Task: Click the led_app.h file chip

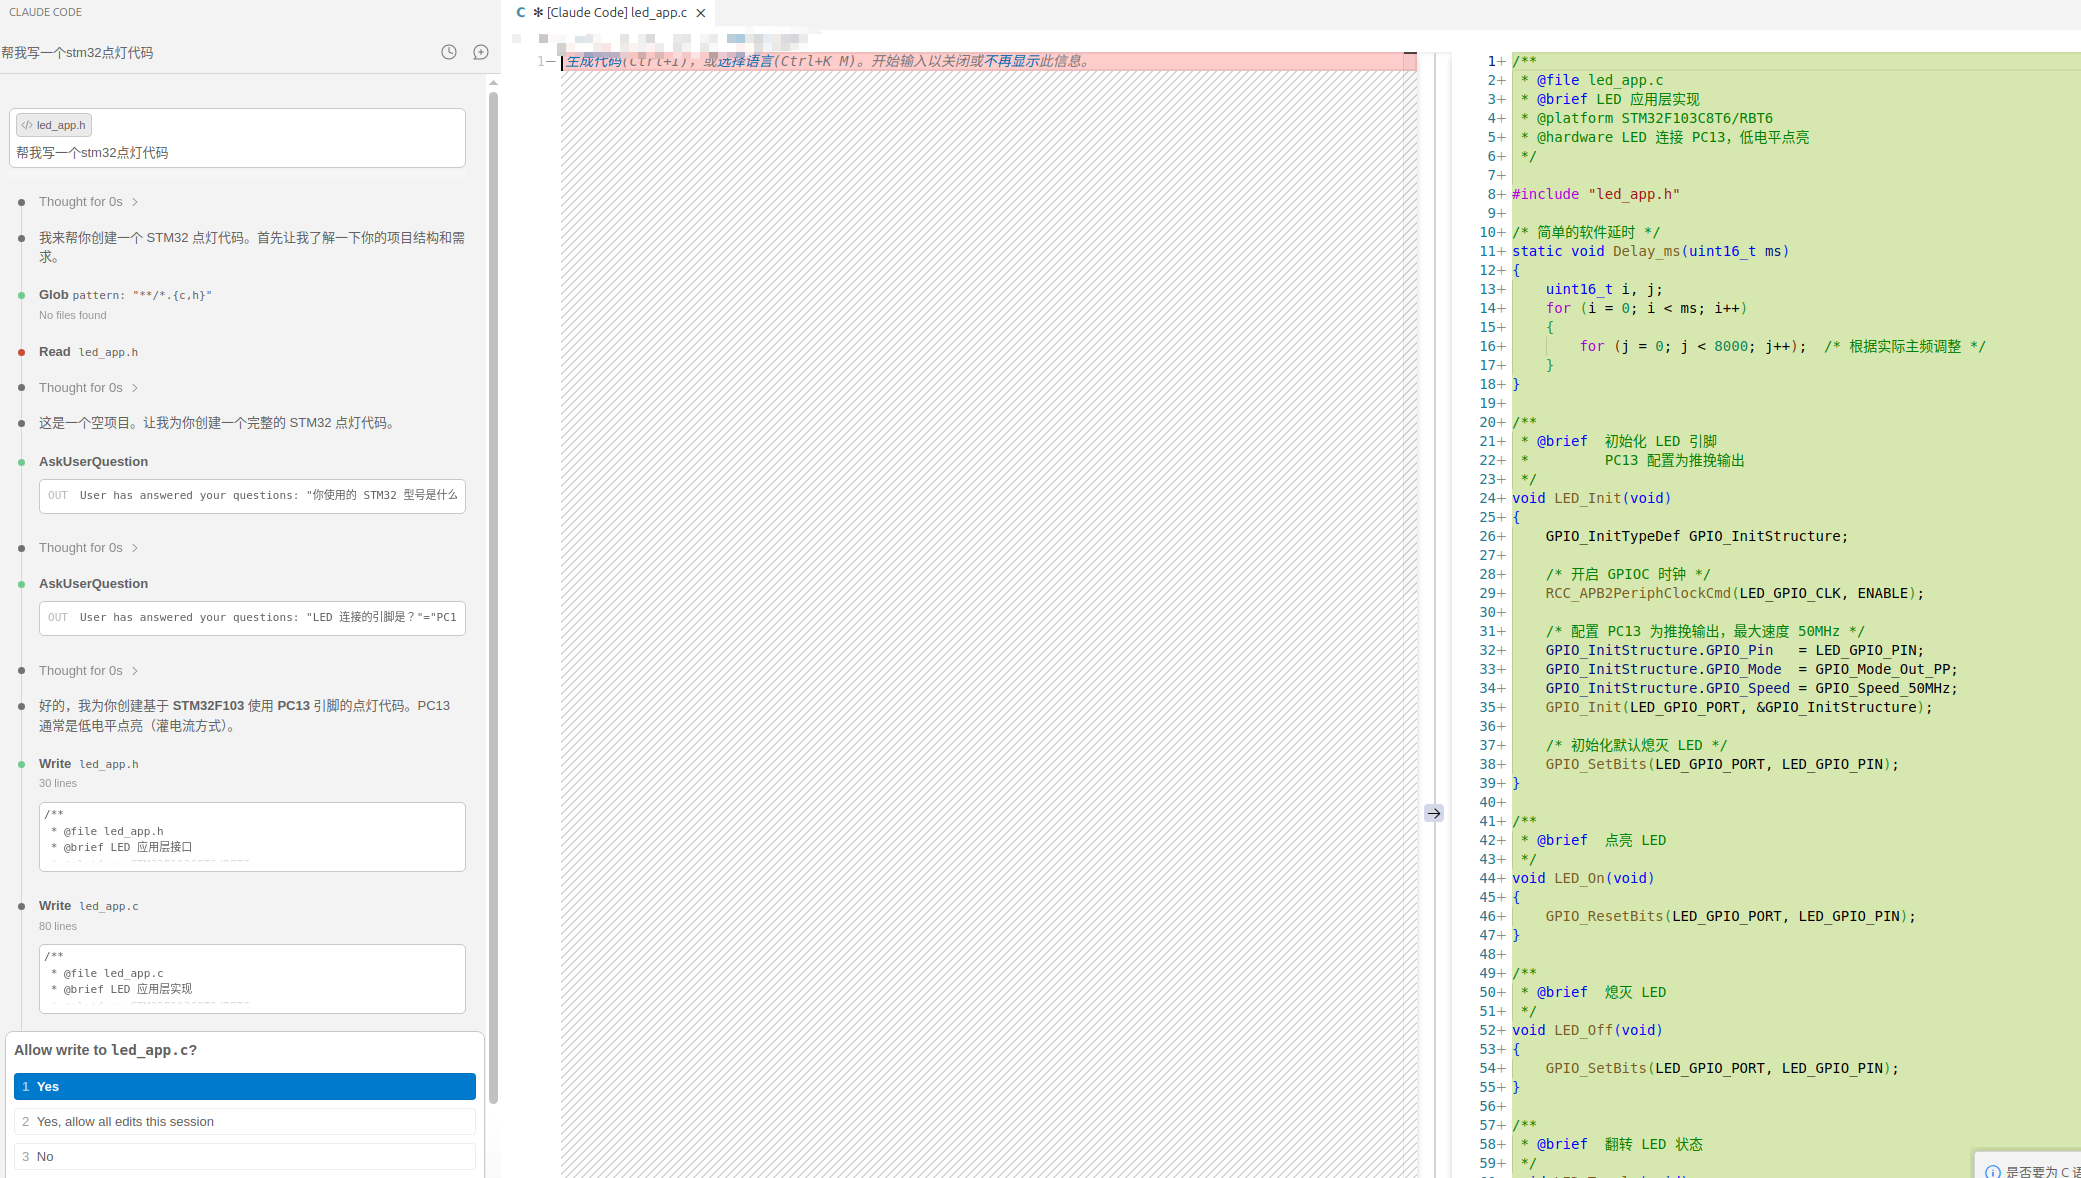Action: pos(54,125)
